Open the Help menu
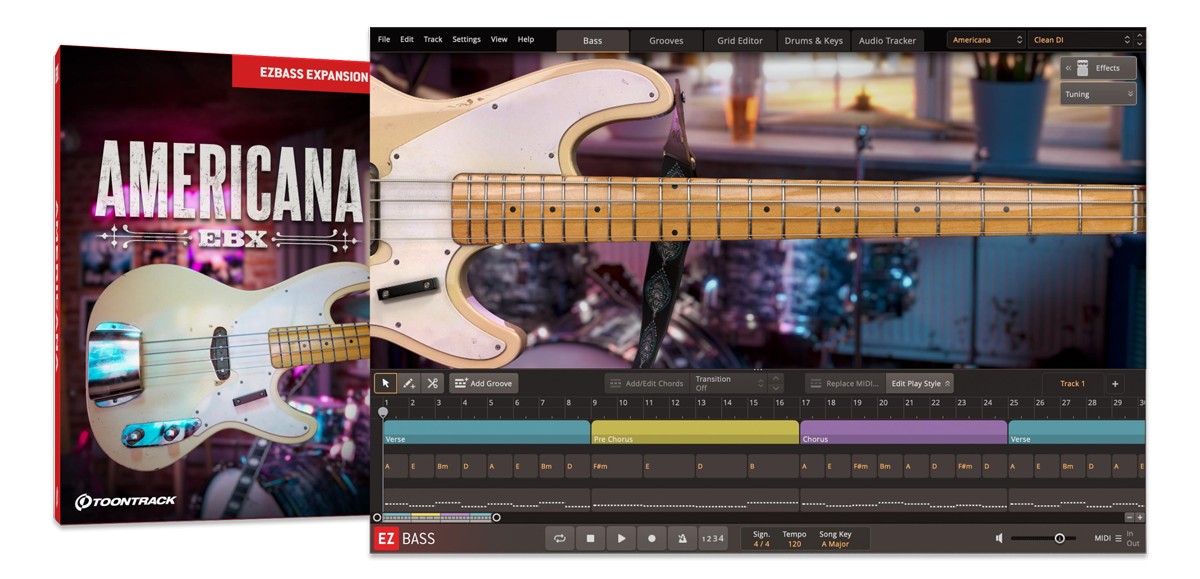This screenshot has width=1200, height=579. point(526,40)
